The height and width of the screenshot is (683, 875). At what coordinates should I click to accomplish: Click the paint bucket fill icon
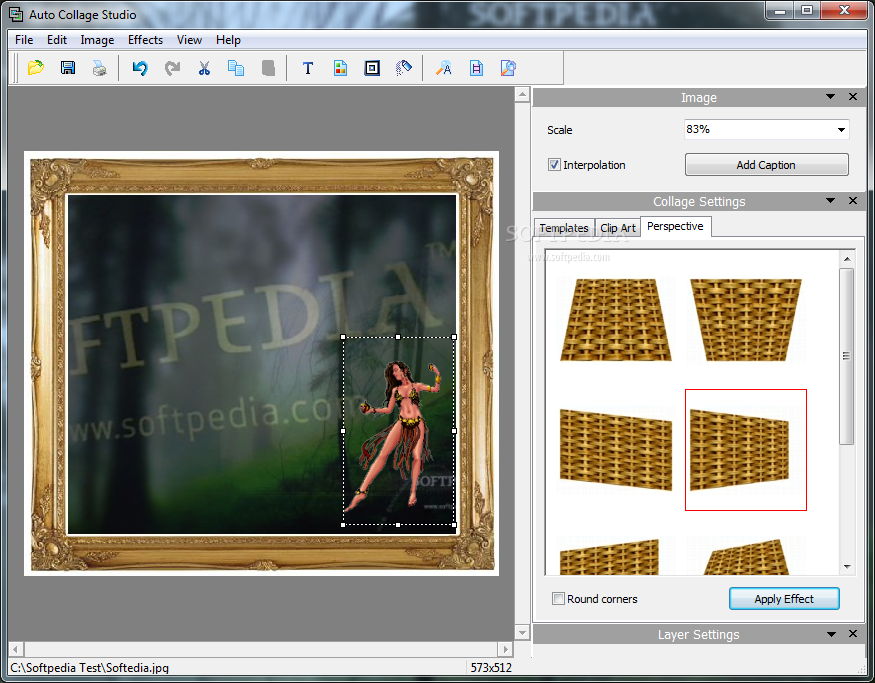(x=404, y=68)
